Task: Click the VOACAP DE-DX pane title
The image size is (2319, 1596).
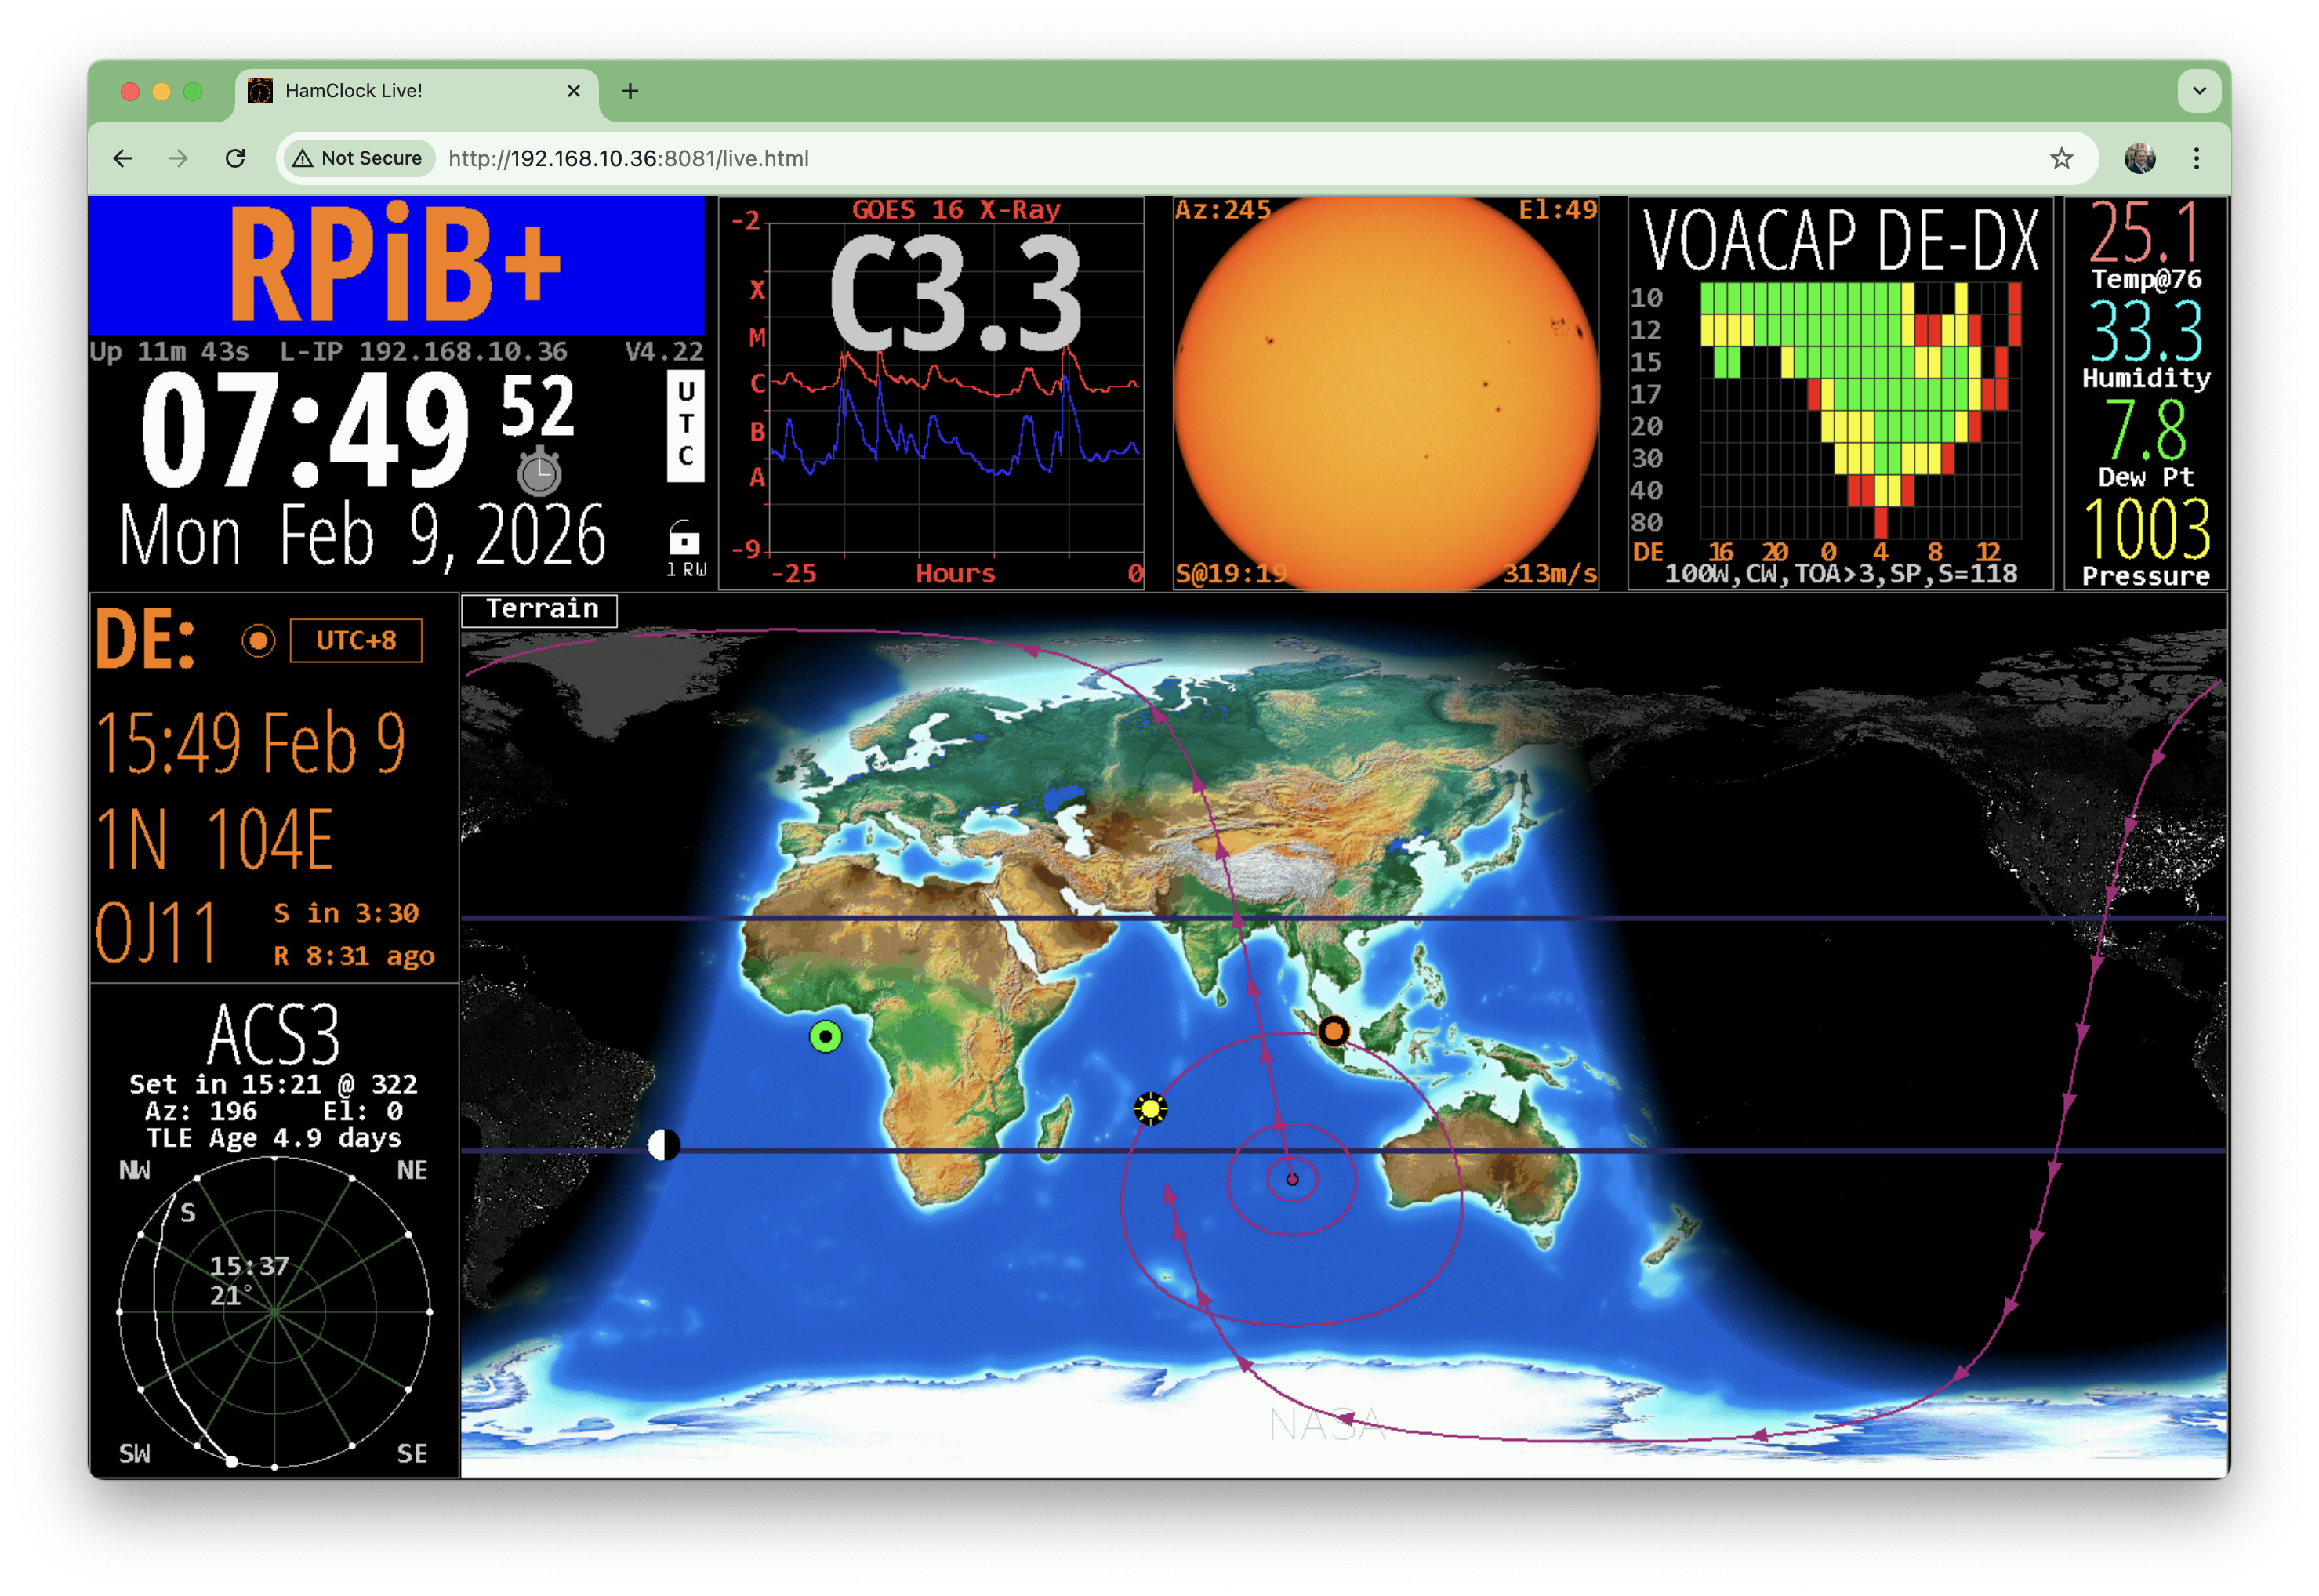Action: pos(1840,240)
